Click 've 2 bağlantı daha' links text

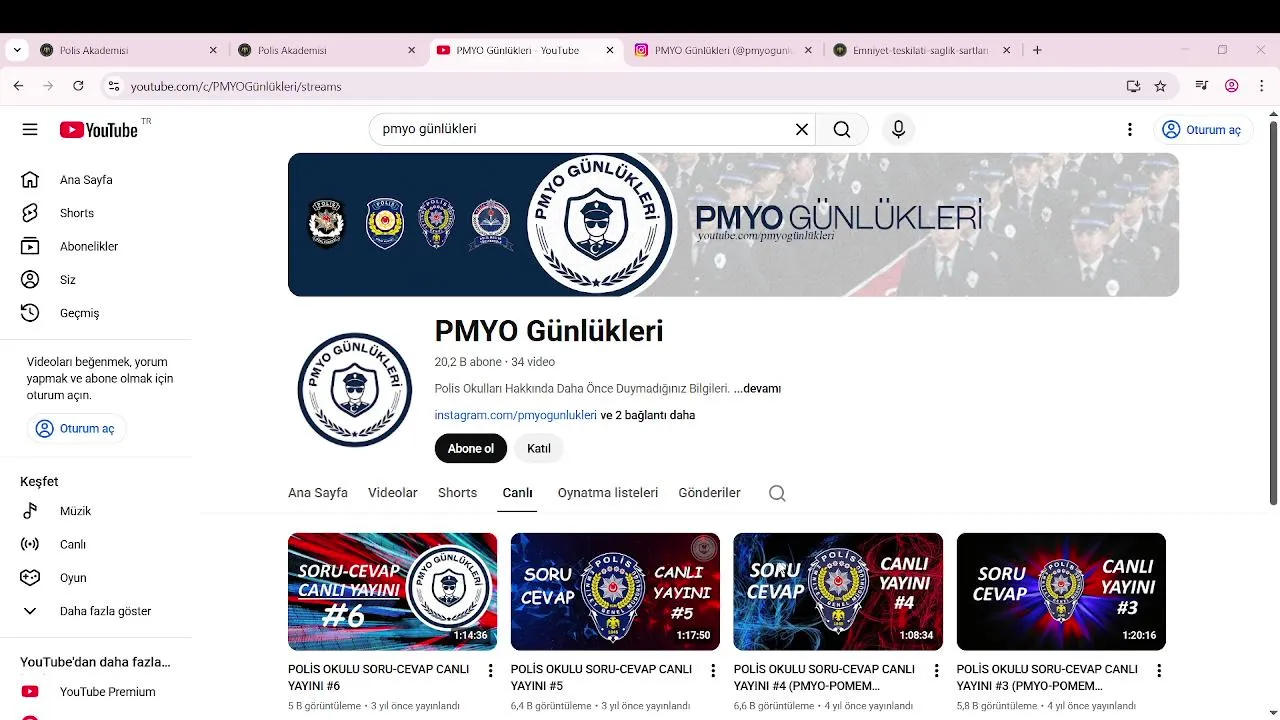[x=647, y=415]
